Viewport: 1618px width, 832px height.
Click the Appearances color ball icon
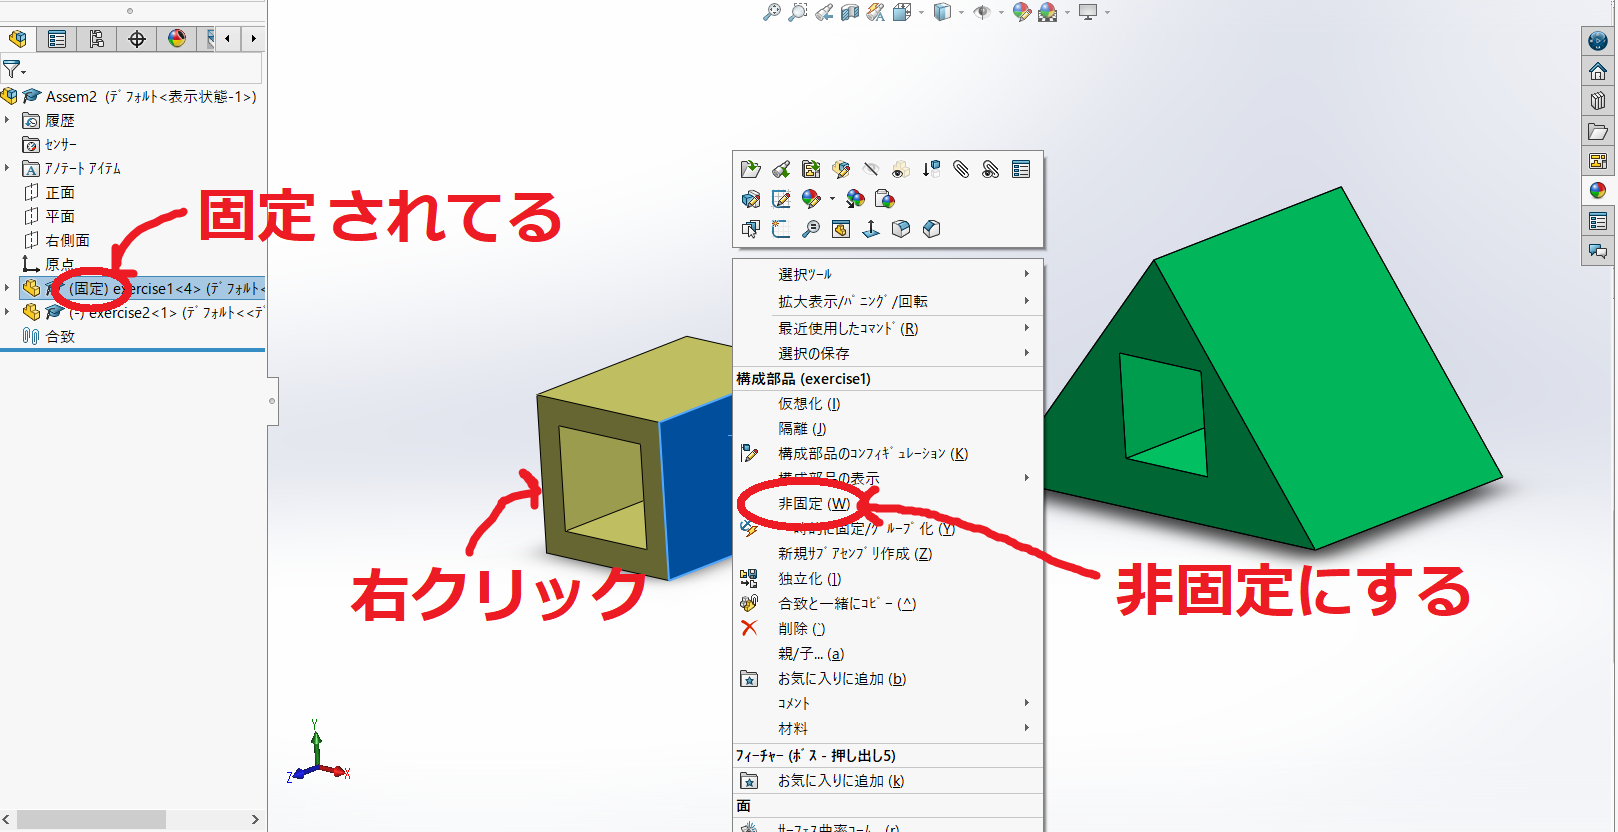pos(811,200)
